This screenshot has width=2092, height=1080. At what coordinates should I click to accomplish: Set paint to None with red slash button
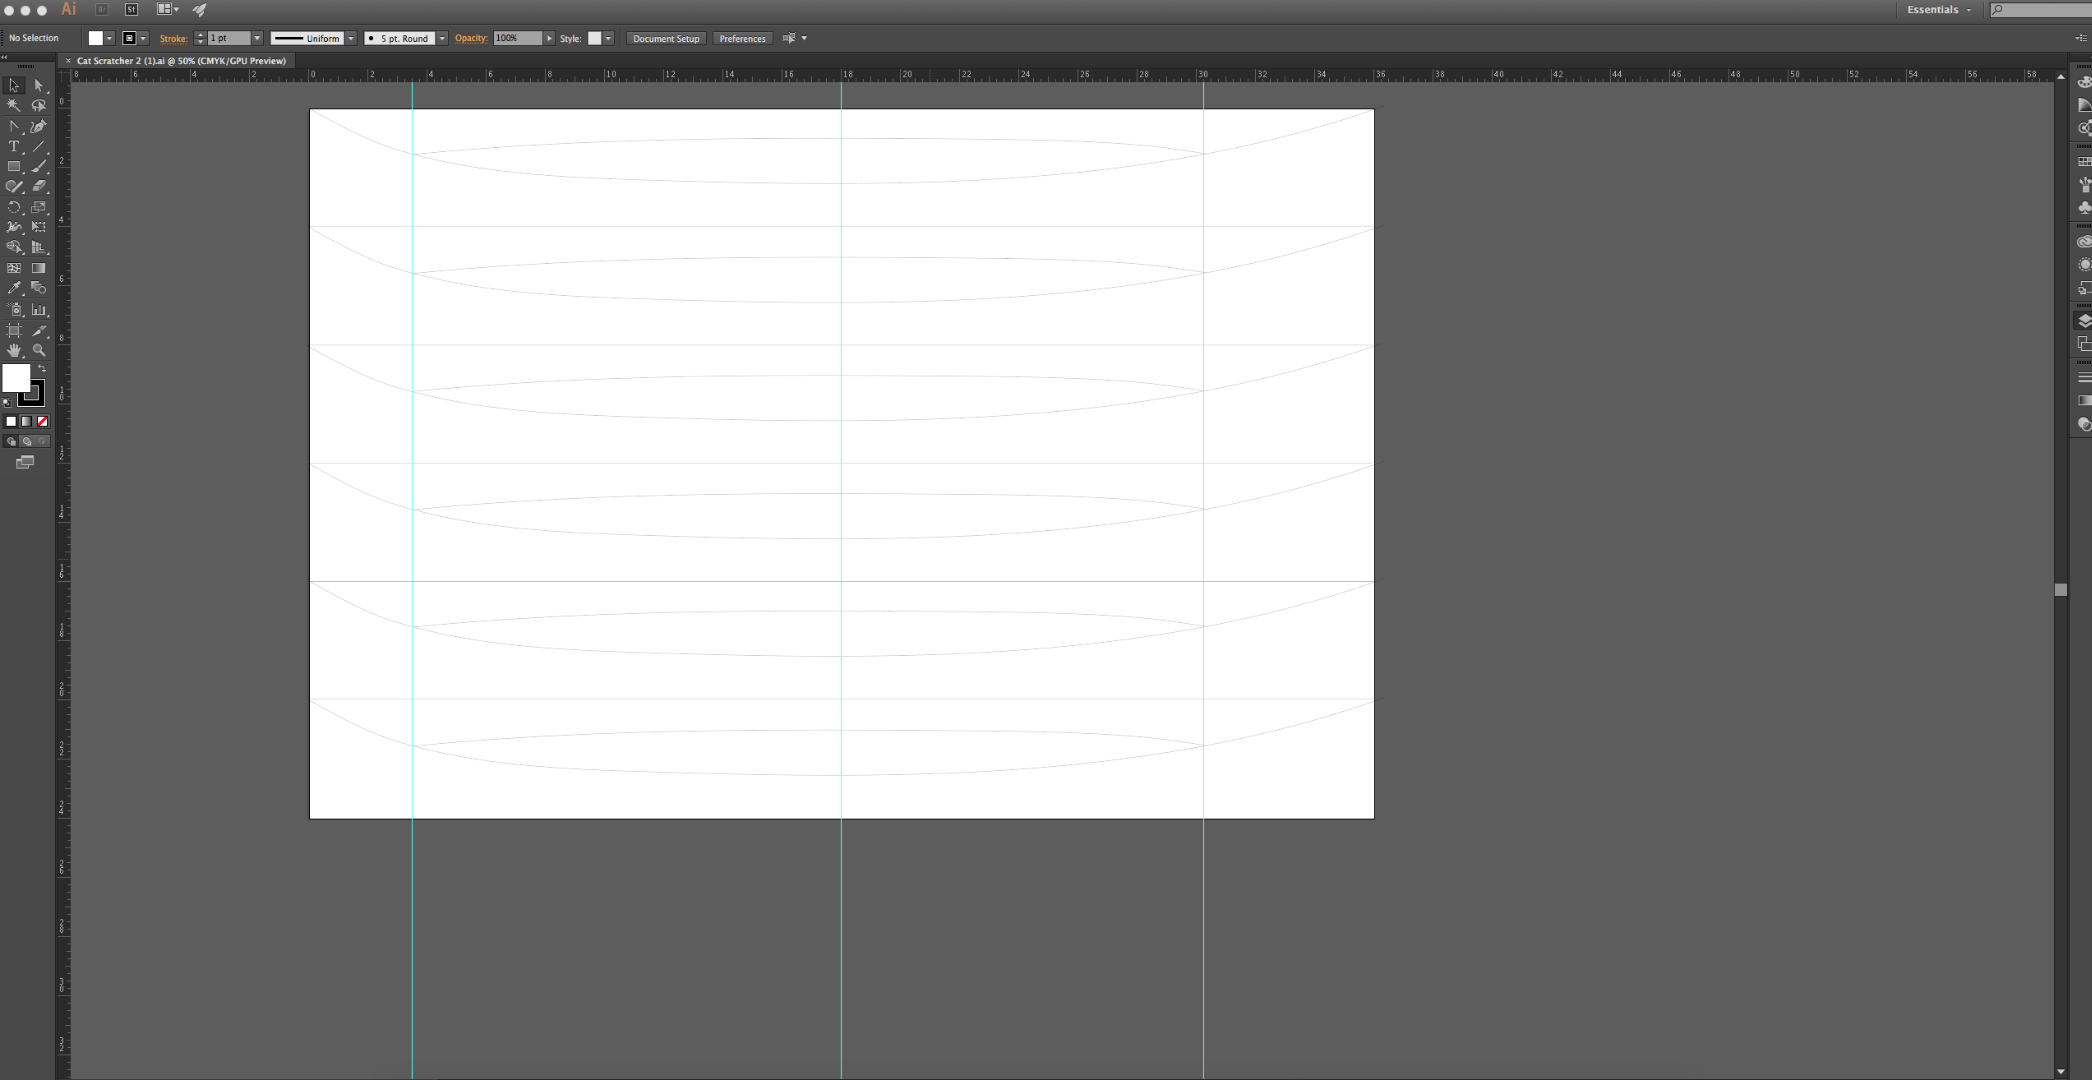pyautogui.click(x=42, y=421)
